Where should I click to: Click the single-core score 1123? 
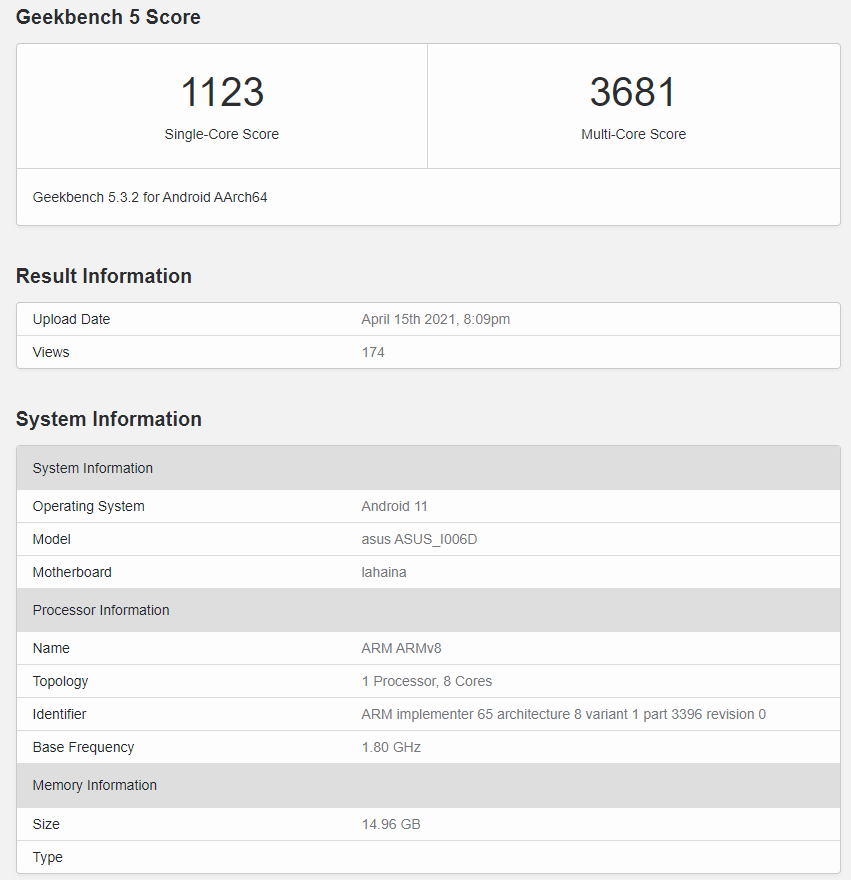click(222, 93)
